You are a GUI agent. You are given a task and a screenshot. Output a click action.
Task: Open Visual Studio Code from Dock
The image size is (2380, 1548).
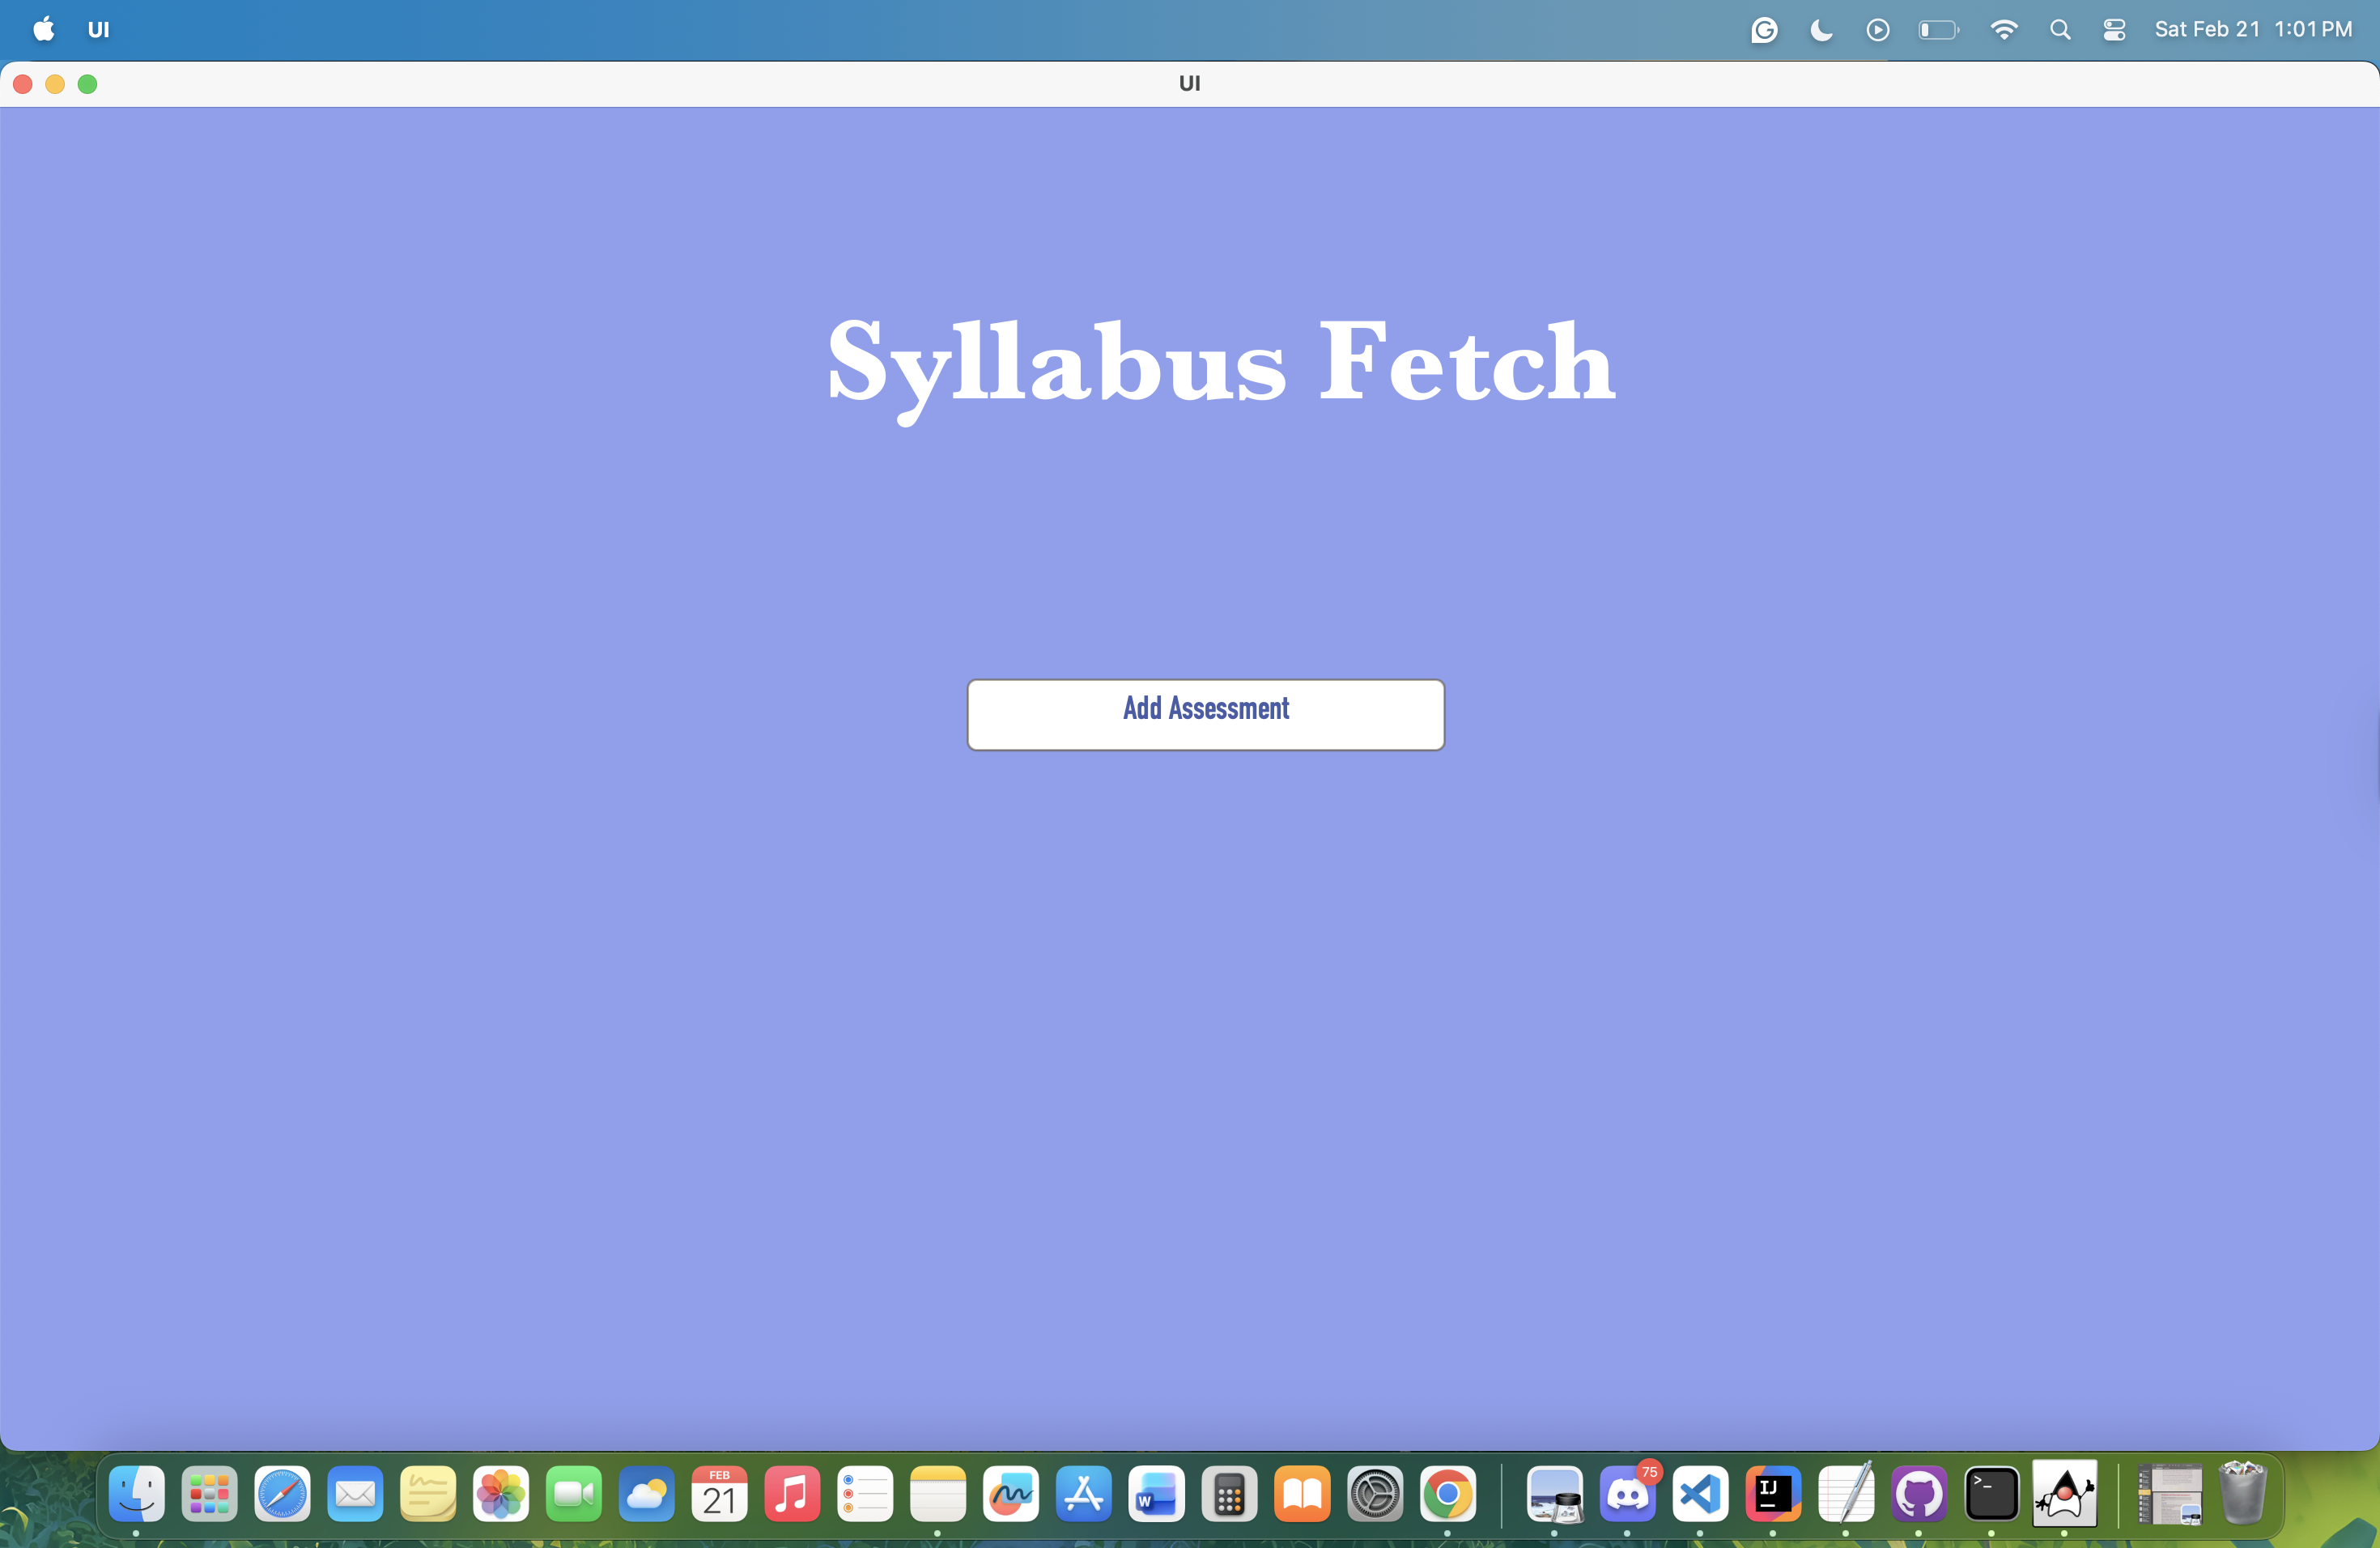point(1700,1494)
